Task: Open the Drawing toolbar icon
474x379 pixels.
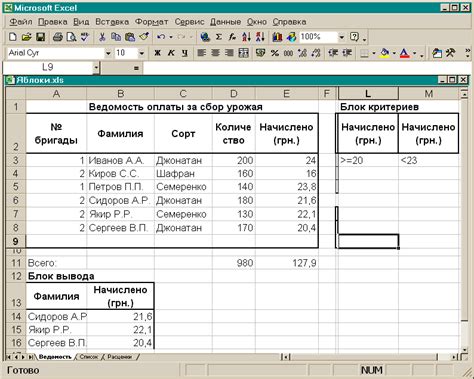Action: point(291,37)
